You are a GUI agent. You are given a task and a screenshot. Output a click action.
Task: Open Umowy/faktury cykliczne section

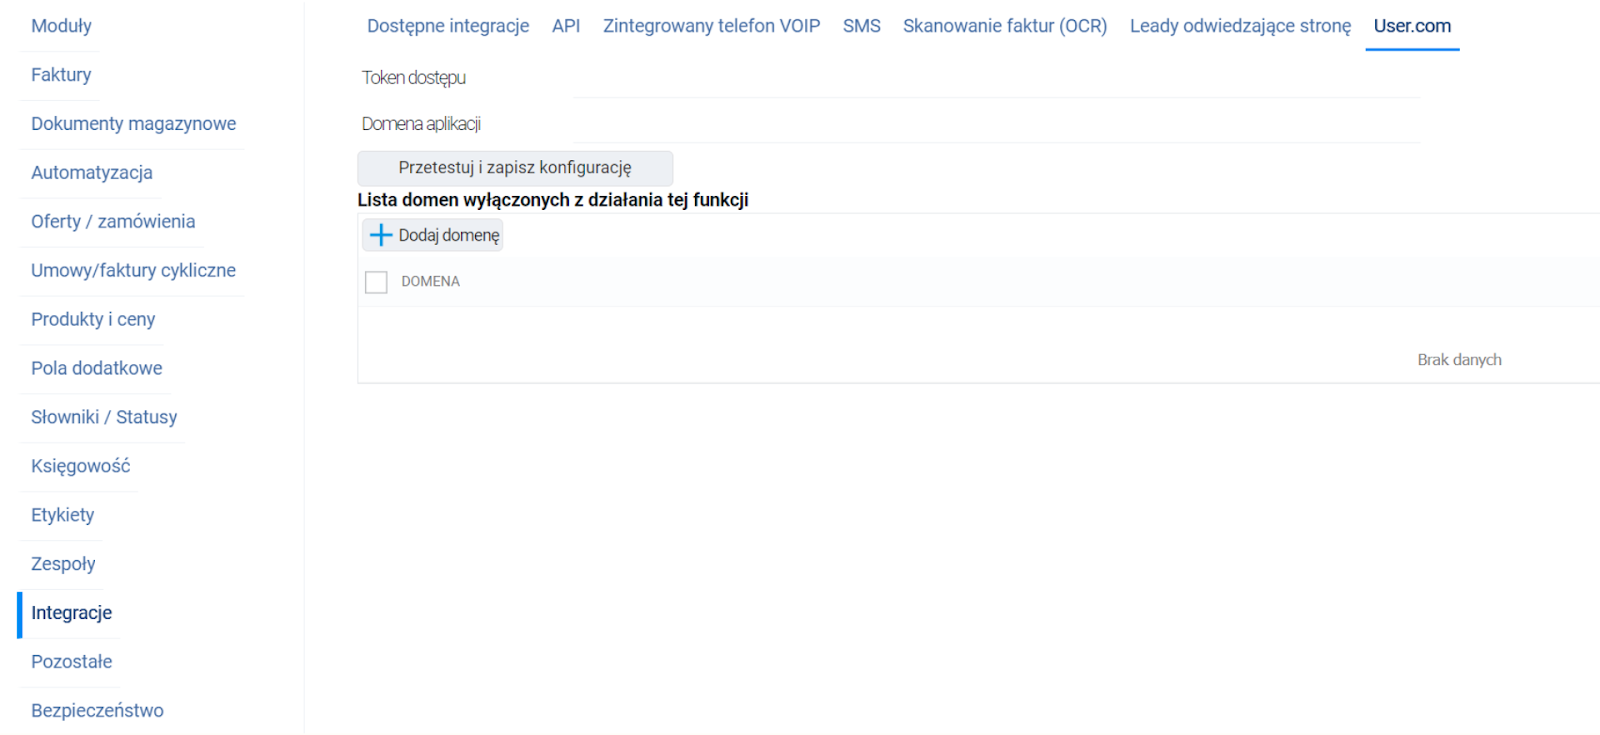(x=133, y=271)
